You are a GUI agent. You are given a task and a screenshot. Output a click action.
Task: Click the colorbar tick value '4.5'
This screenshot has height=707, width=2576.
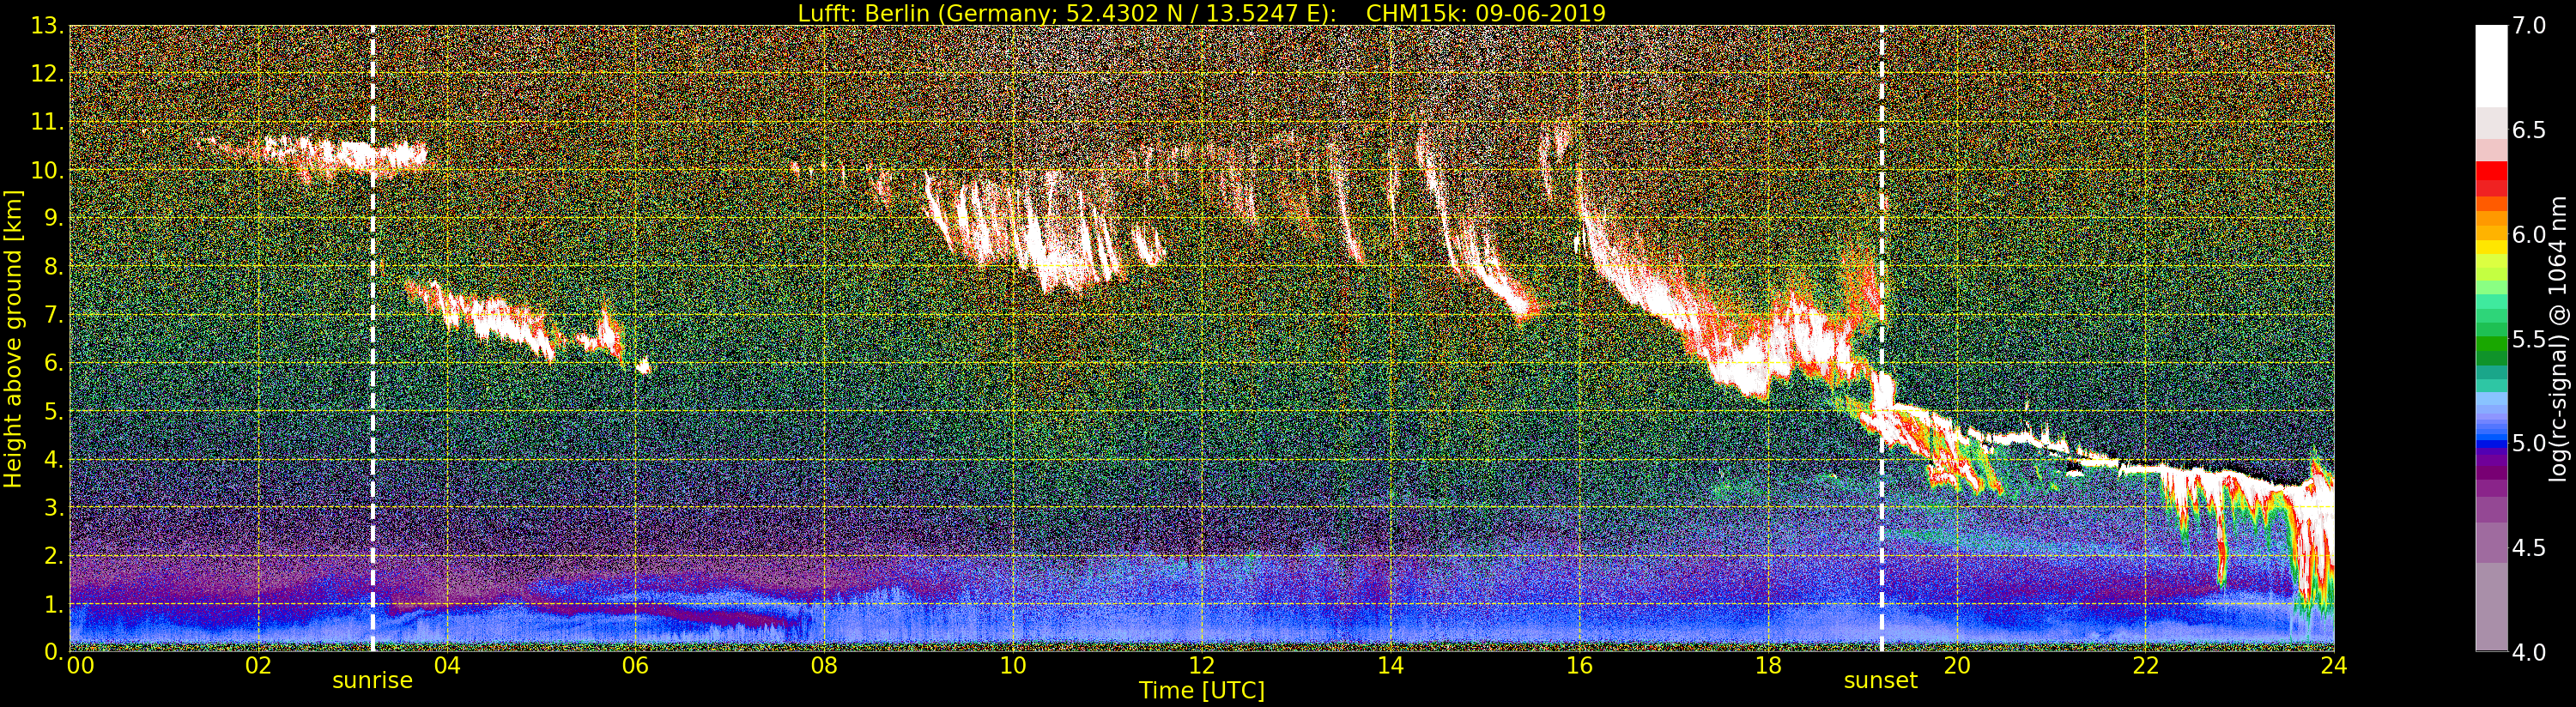pos(2529,547)
